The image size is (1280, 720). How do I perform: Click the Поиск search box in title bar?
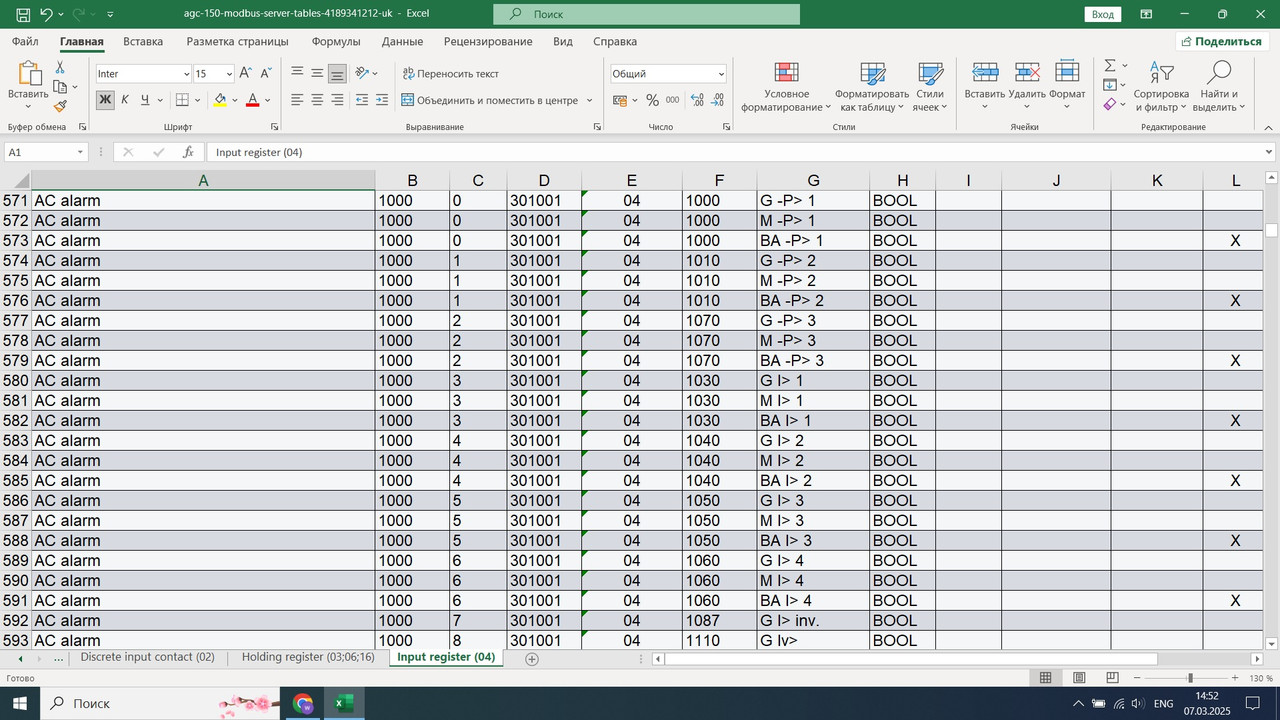(646, 14)
